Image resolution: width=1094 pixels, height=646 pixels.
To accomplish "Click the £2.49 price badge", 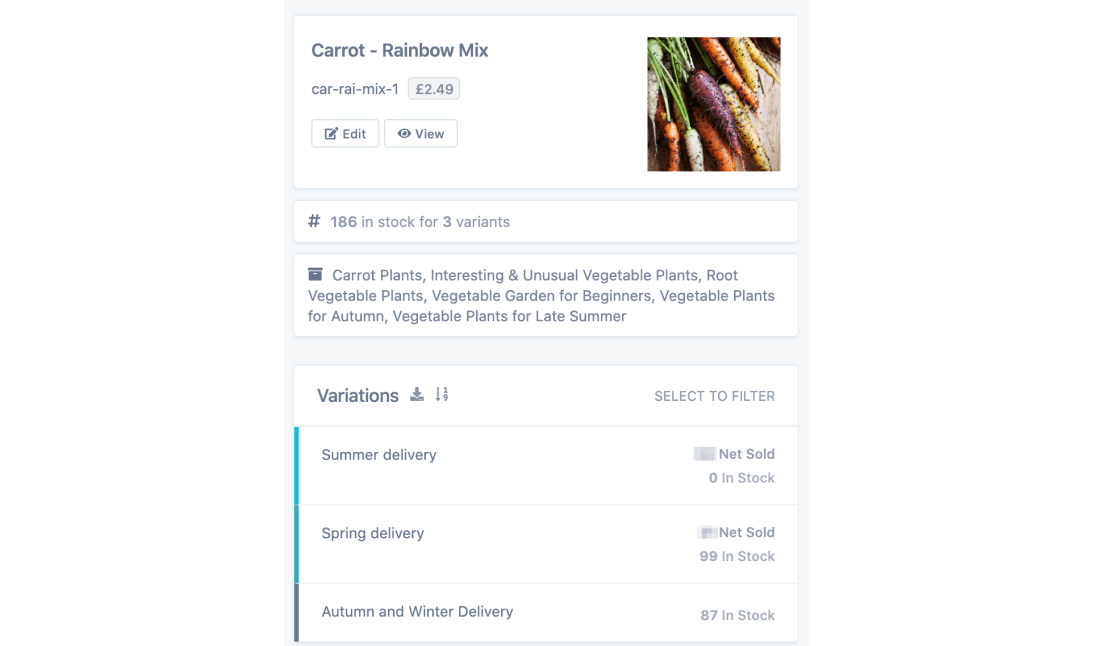I will pos(433,88).
